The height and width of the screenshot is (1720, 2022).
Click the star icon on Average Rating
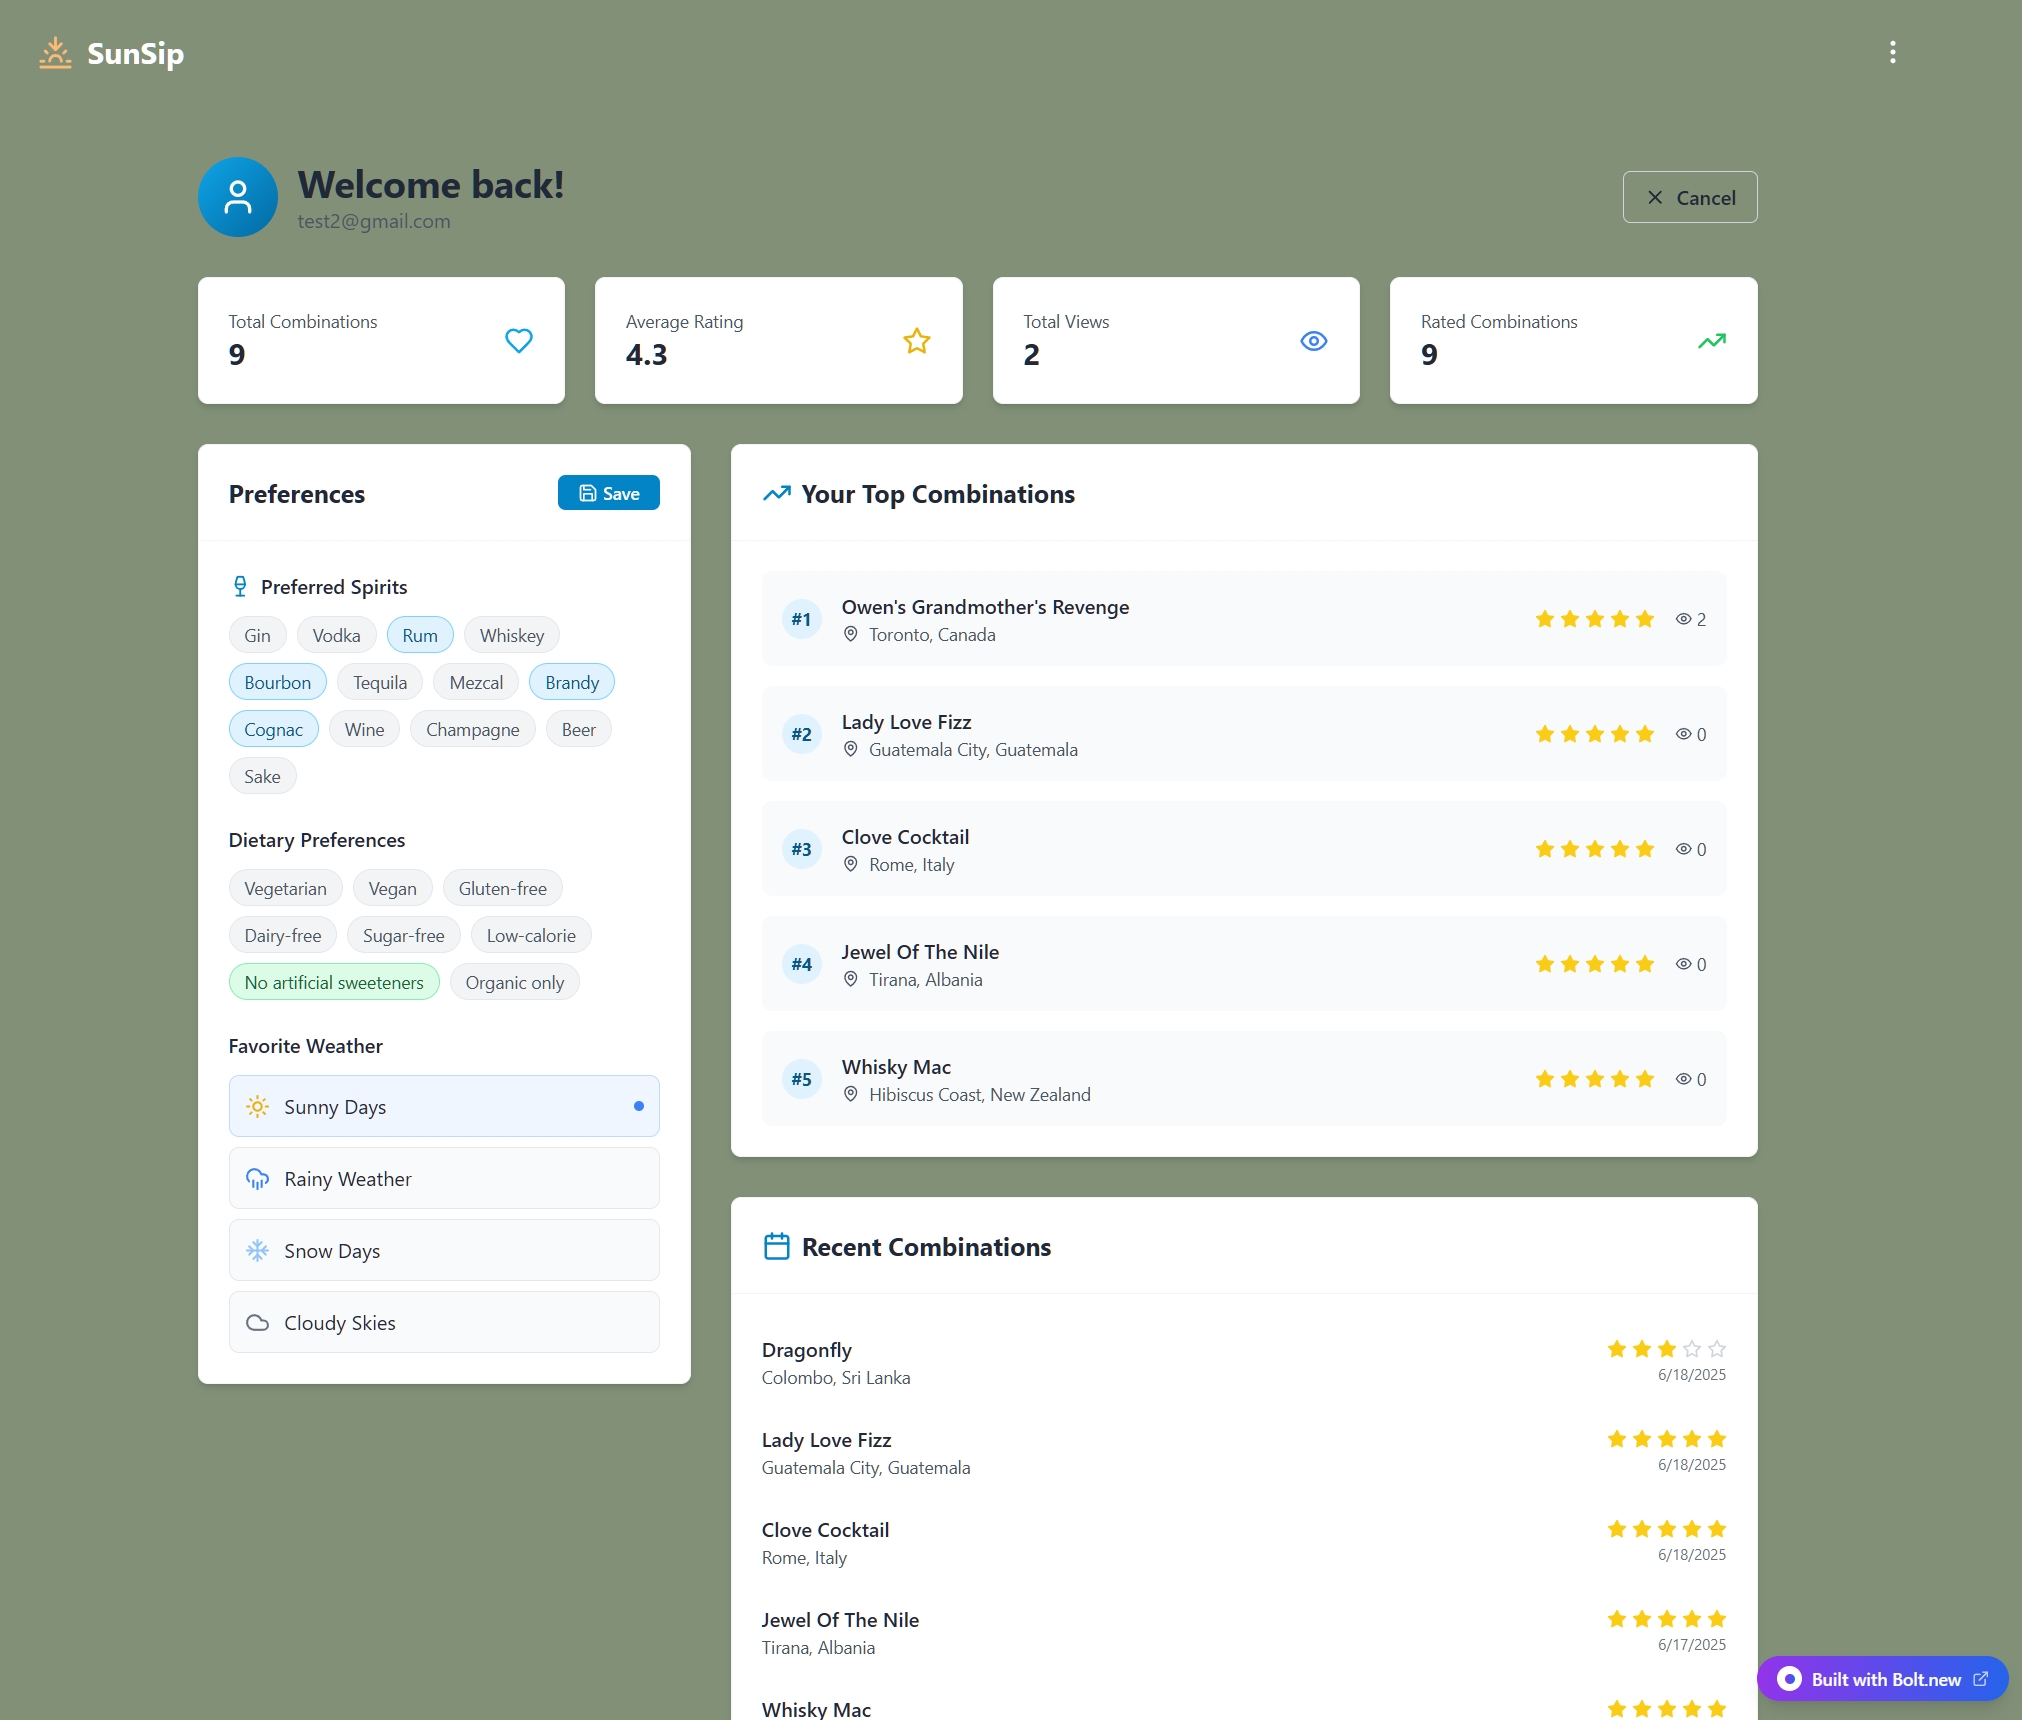coord(916,341)
